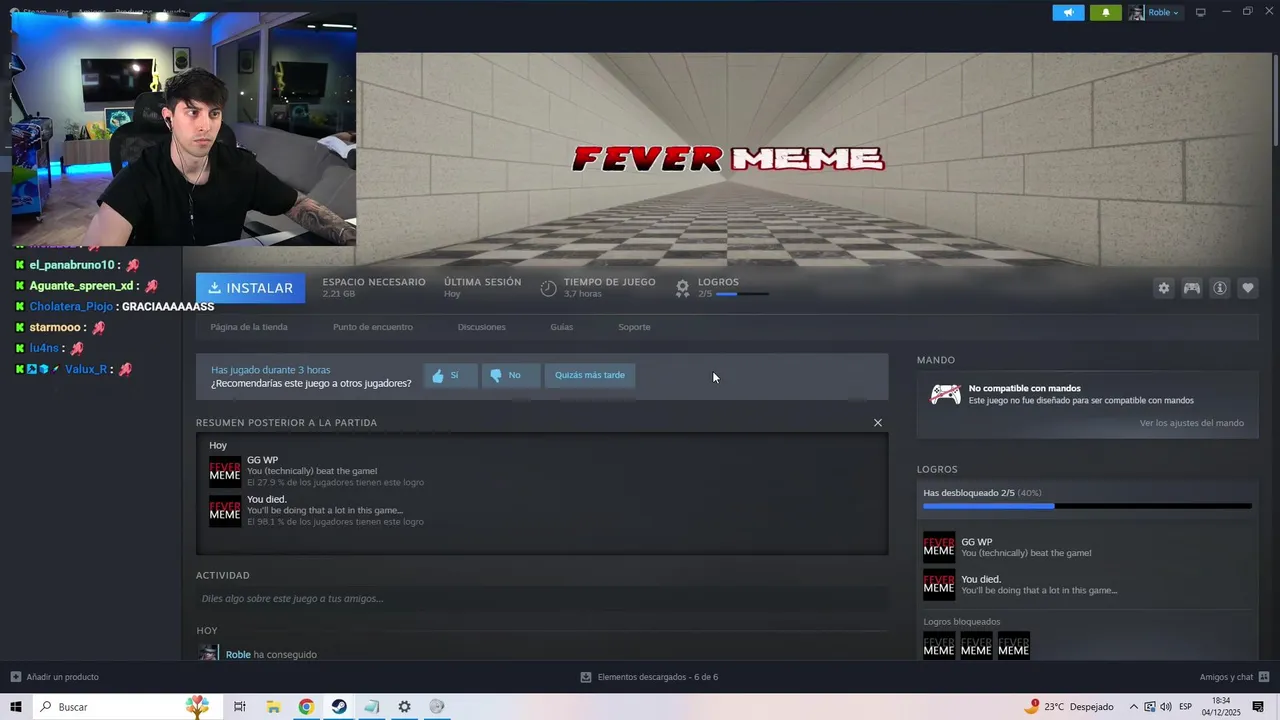
Task: Click the Buscar taskbar search box
Action: click(x=130, y=707)
